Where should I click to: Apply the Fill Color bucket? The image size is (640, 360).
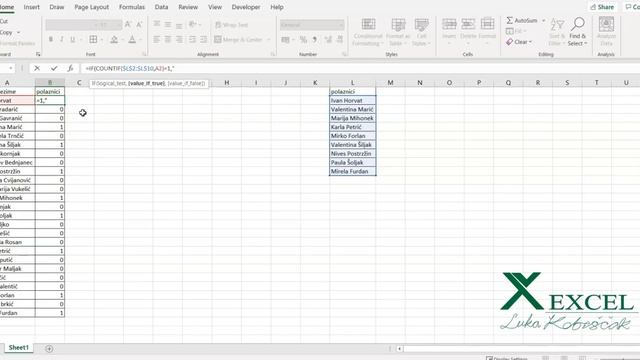point(114,40)
